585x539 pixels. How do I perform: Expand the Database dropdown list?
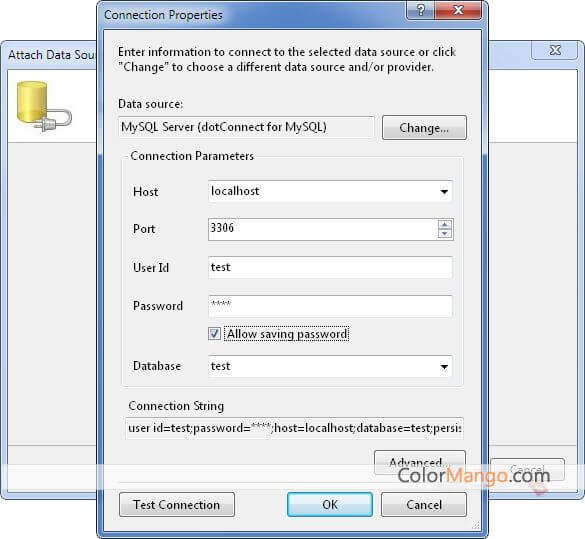tap(444, 366)
